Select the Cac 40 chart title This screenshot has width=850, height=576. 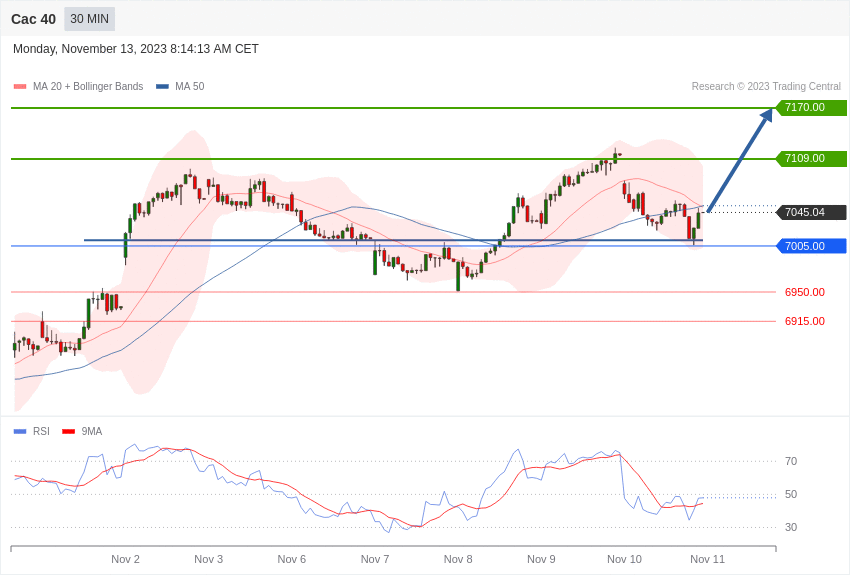point(33,19)
